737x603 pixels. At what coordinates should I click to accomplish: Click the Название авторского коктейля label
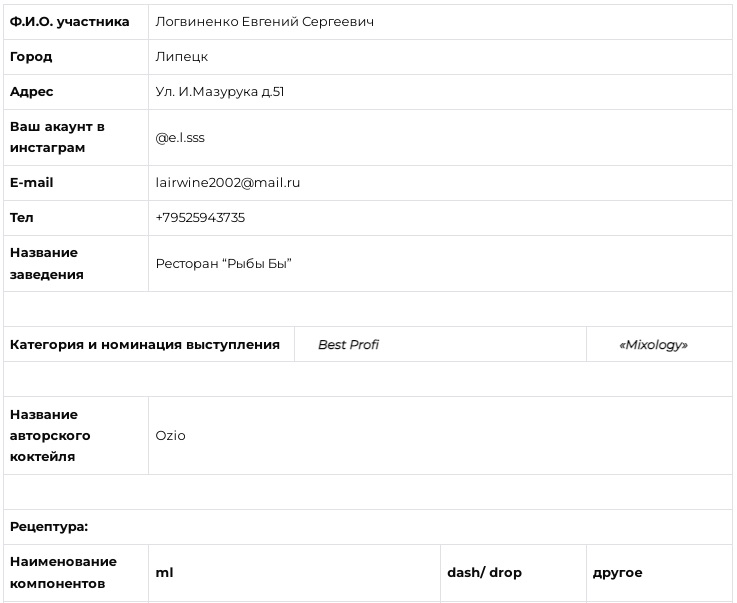[50, 436]
